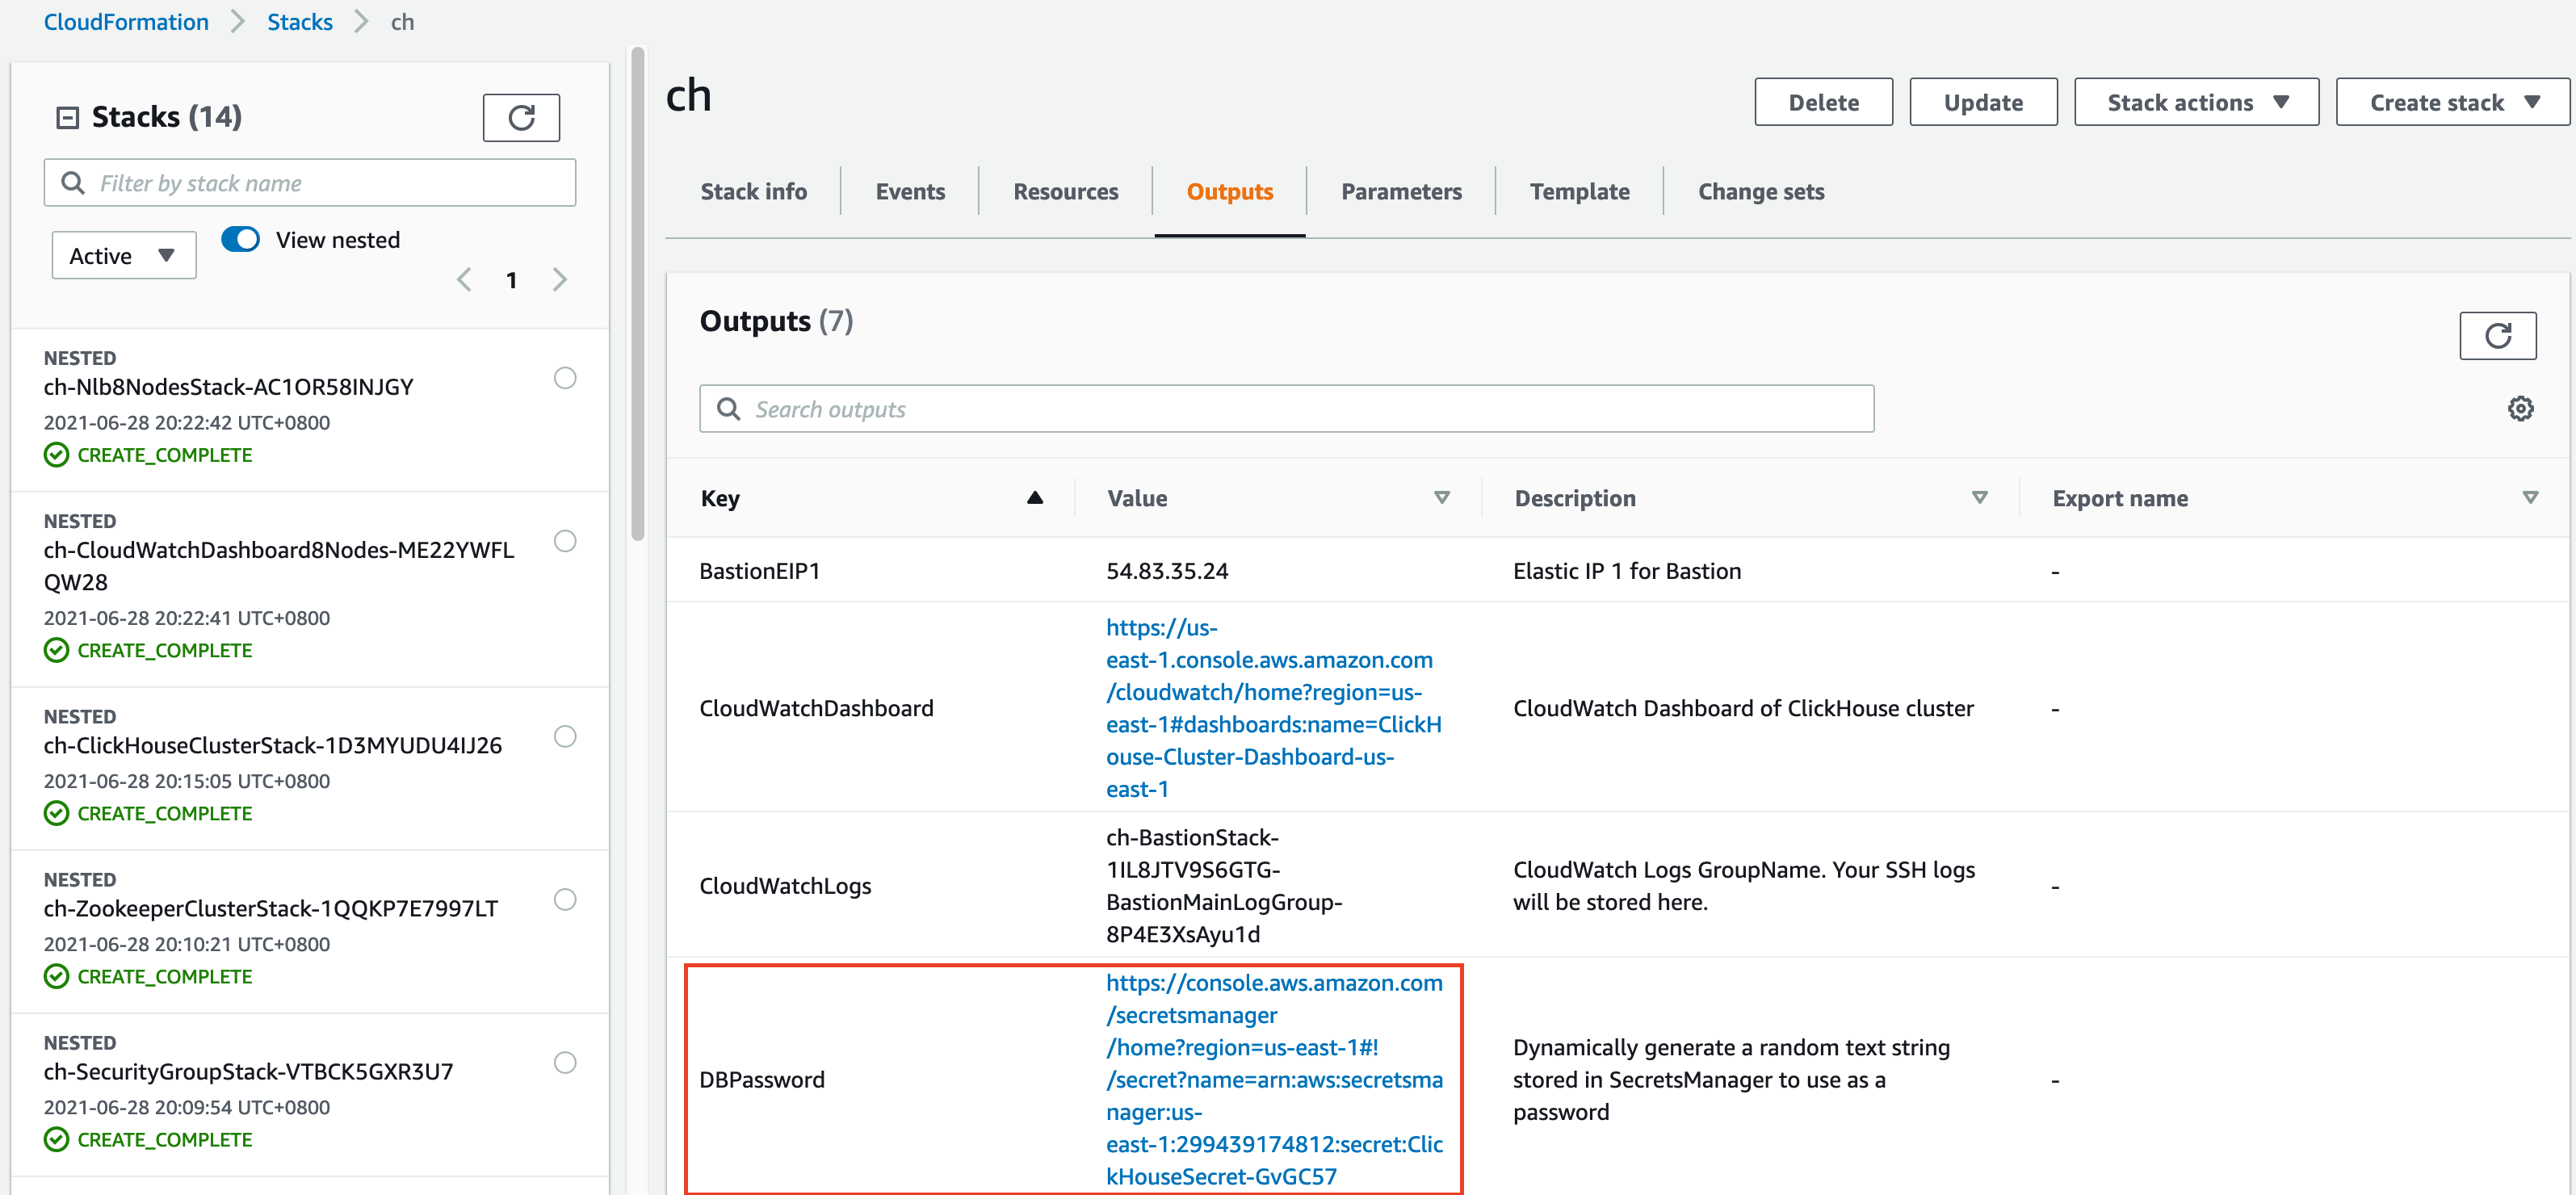
Task: Click the BastionEIP1 key cell
Action: pos(759,571)
